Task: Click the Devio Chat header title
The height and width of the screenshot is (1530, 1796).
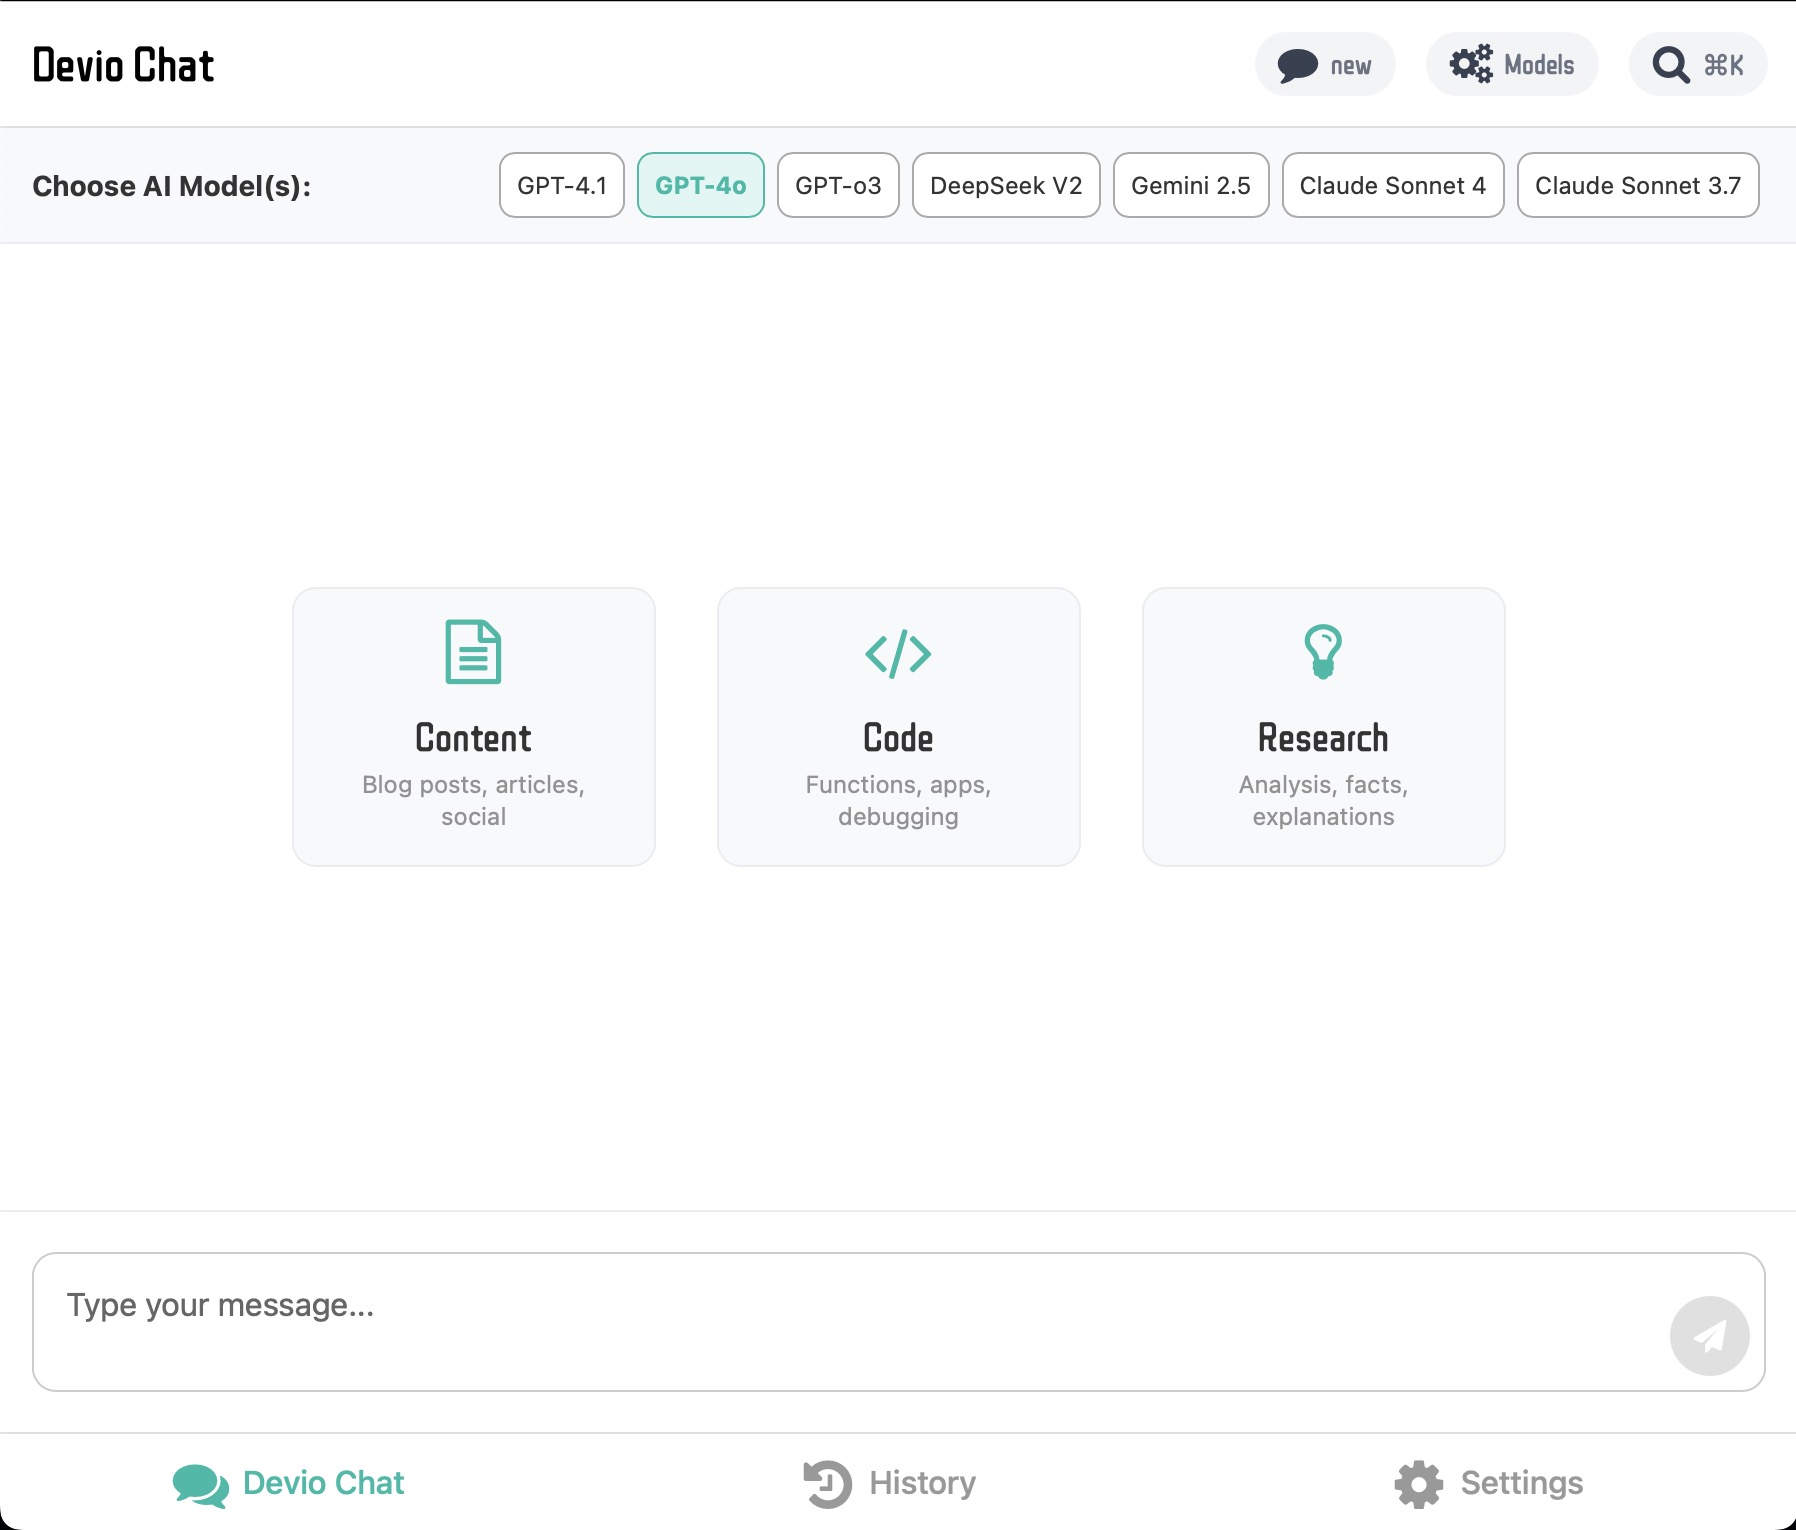Action: tap(123, 65)
